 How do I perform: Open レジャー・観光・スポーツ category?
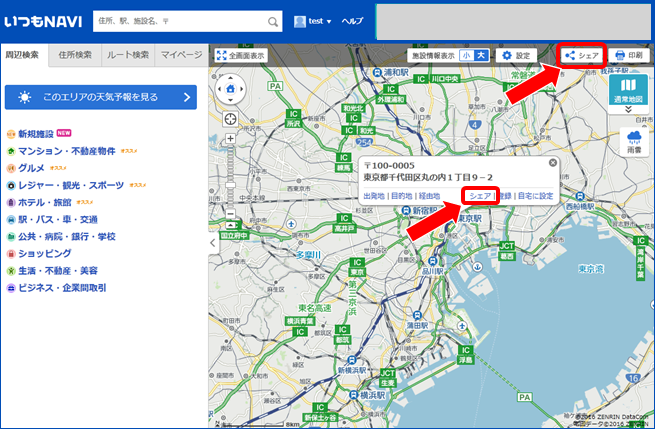click(71, 185)
